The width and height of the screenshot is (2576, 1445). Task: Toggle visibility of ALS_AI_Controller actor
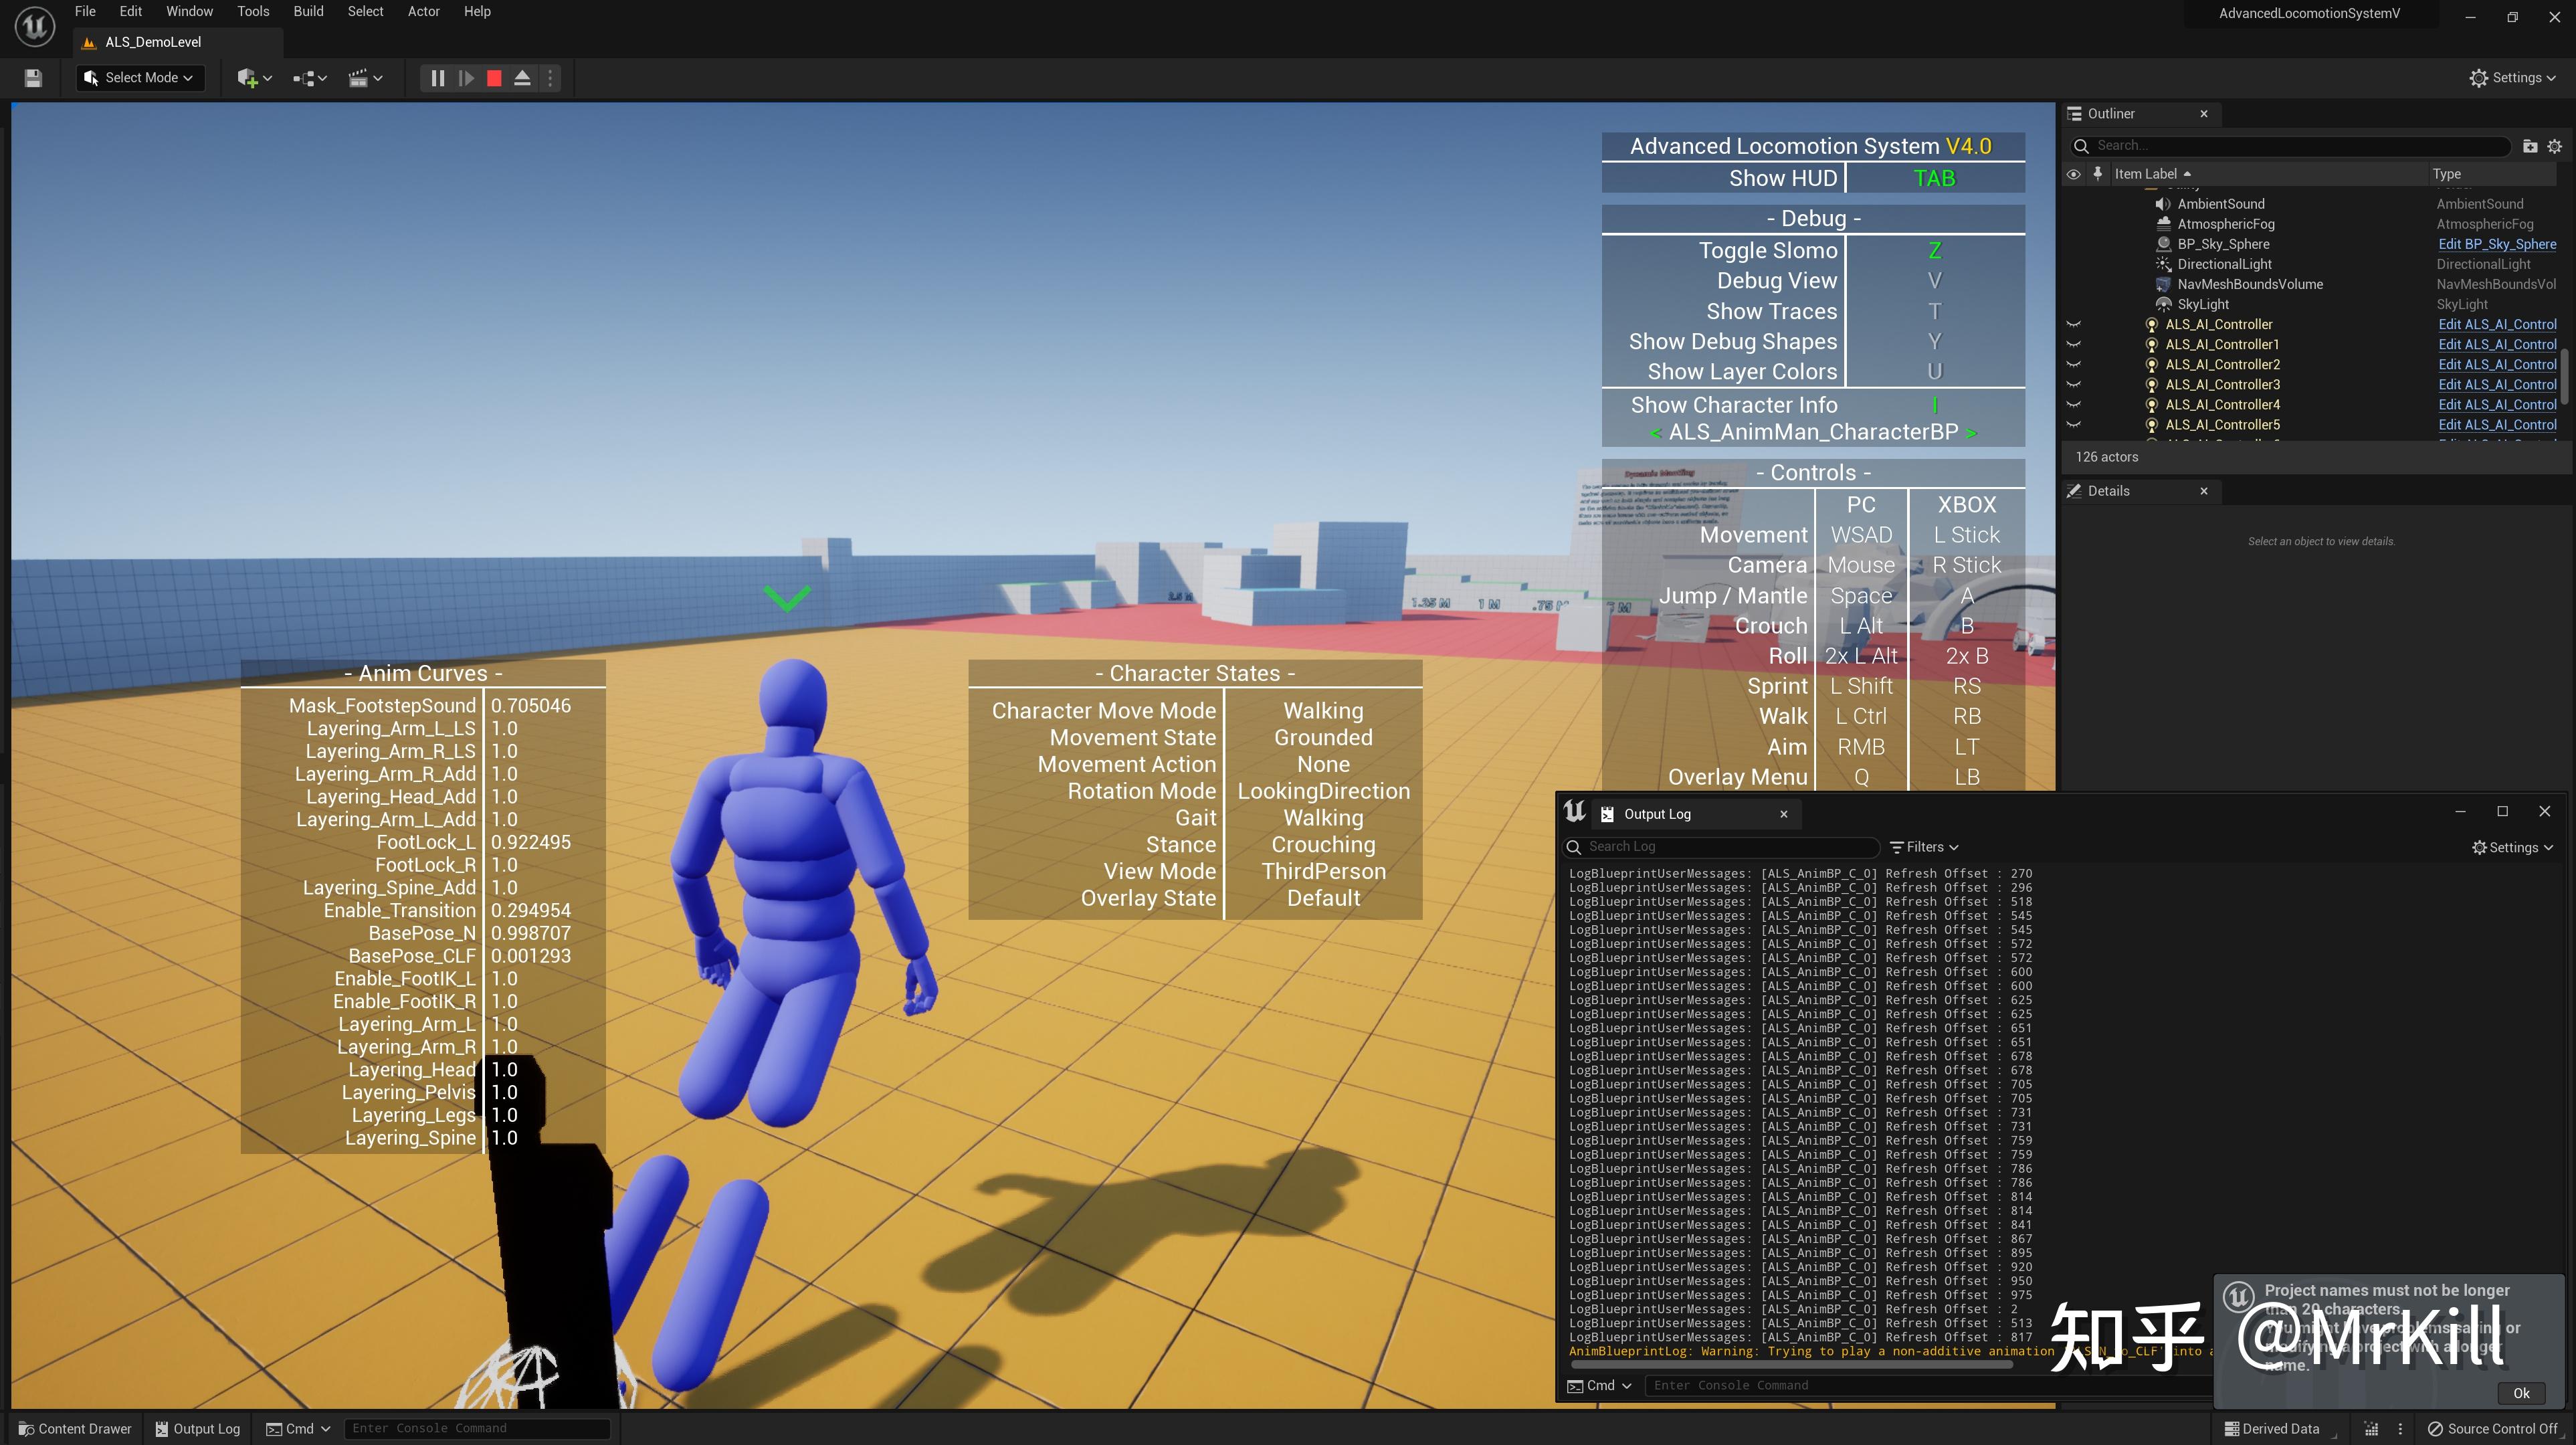point(2073,324)
